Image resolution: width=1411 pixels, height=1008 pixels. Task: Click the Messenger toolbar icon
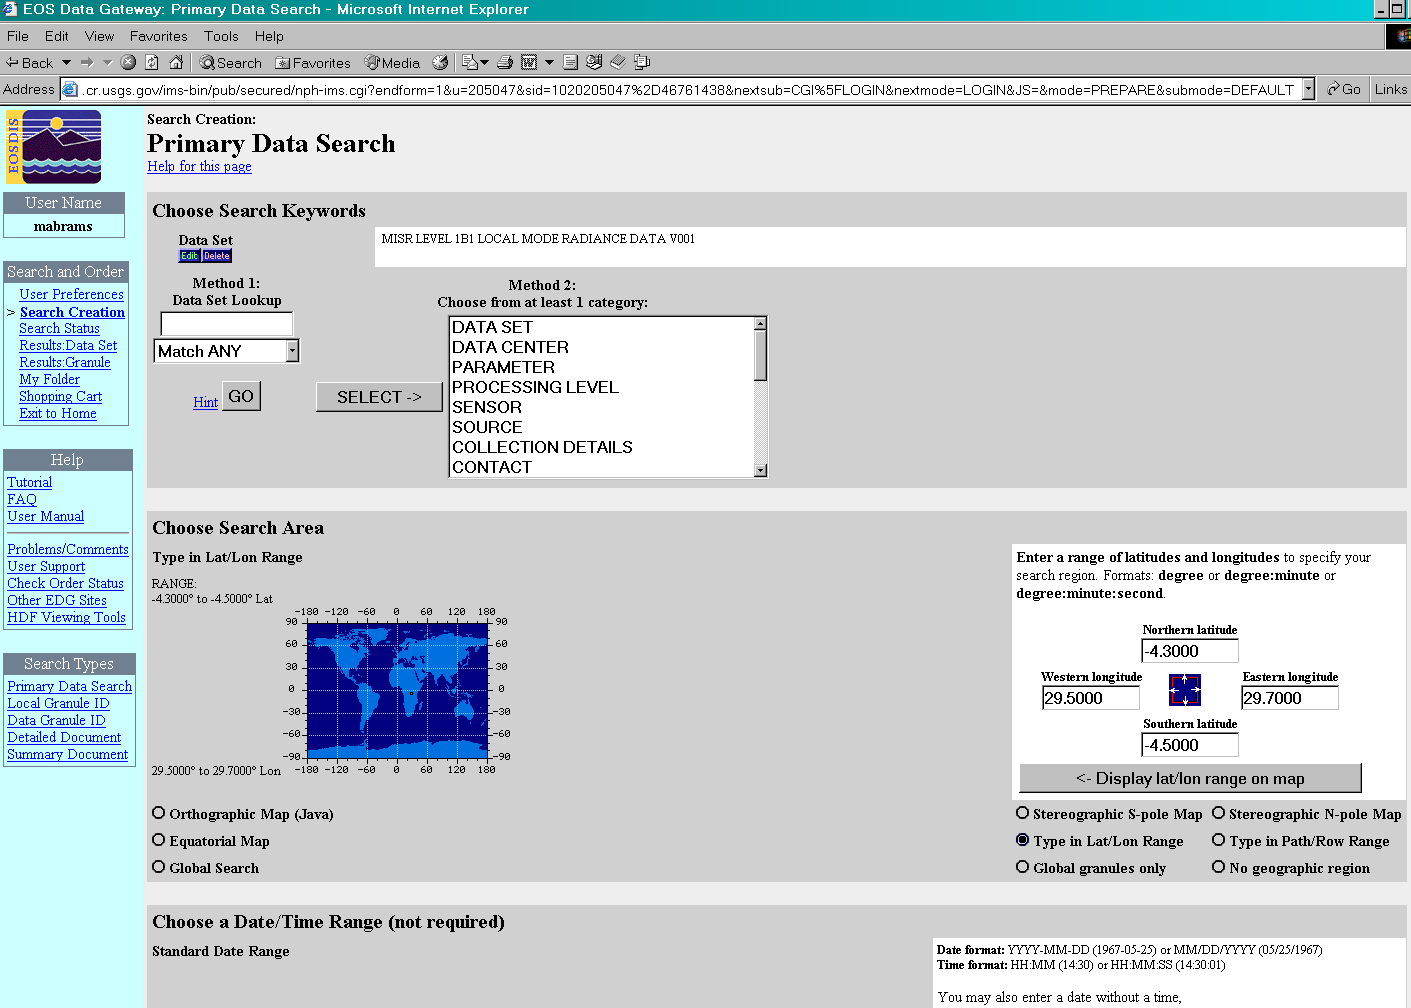click(x=642, y=62)
